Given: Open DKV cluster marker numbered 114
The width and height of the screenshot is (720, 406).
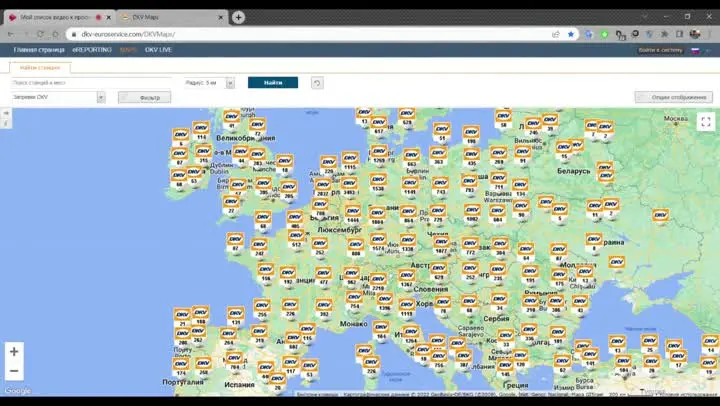Looking at the screenshot, I should pyautogui.click(x=201, y=132).
